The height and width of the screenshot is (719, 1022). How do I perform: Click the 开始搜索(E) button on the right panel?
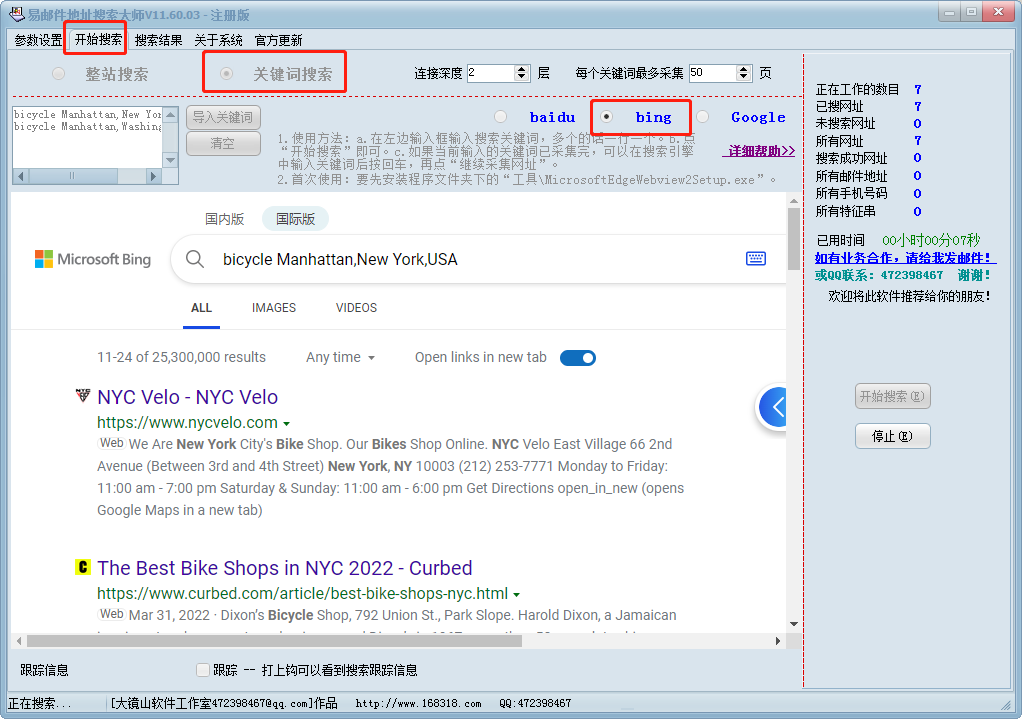(892, 396)
